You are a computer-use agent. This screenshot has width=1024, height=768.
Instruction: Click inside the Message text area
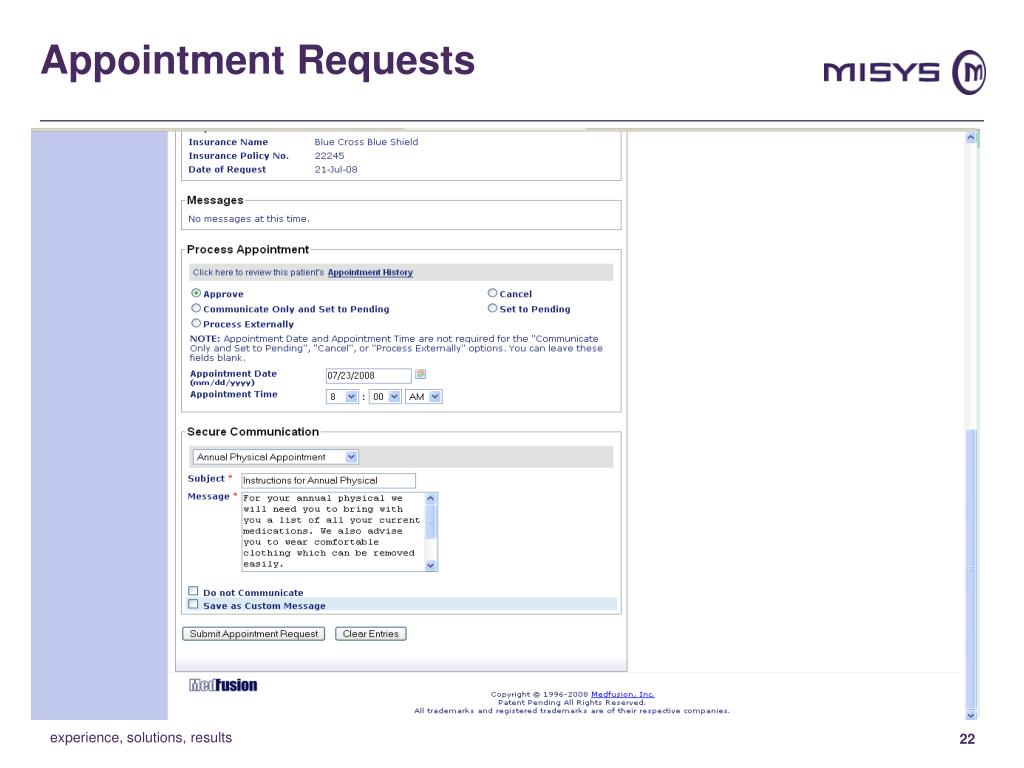click(x=333, y=532)
